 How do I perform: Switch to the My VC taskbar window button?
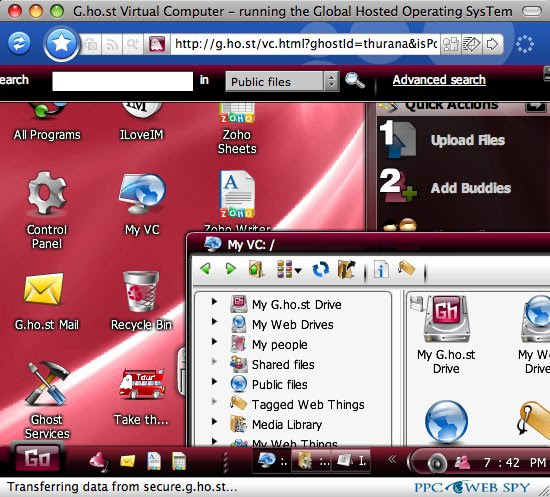pos(272,461)
